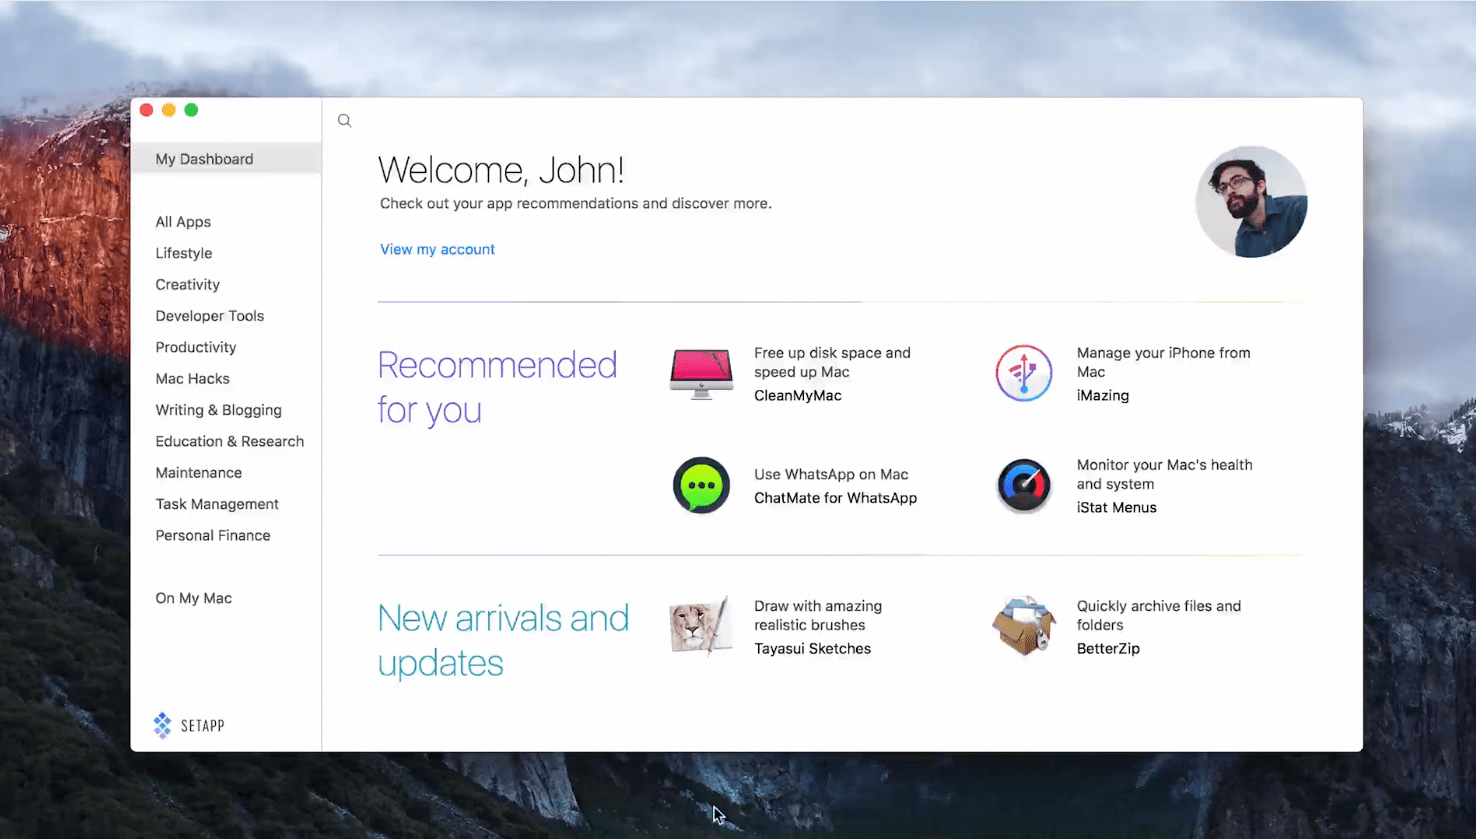Select My Dashboard in the sidebar
The height and width of the screenshot is (839, 1476).
[204, 159]
